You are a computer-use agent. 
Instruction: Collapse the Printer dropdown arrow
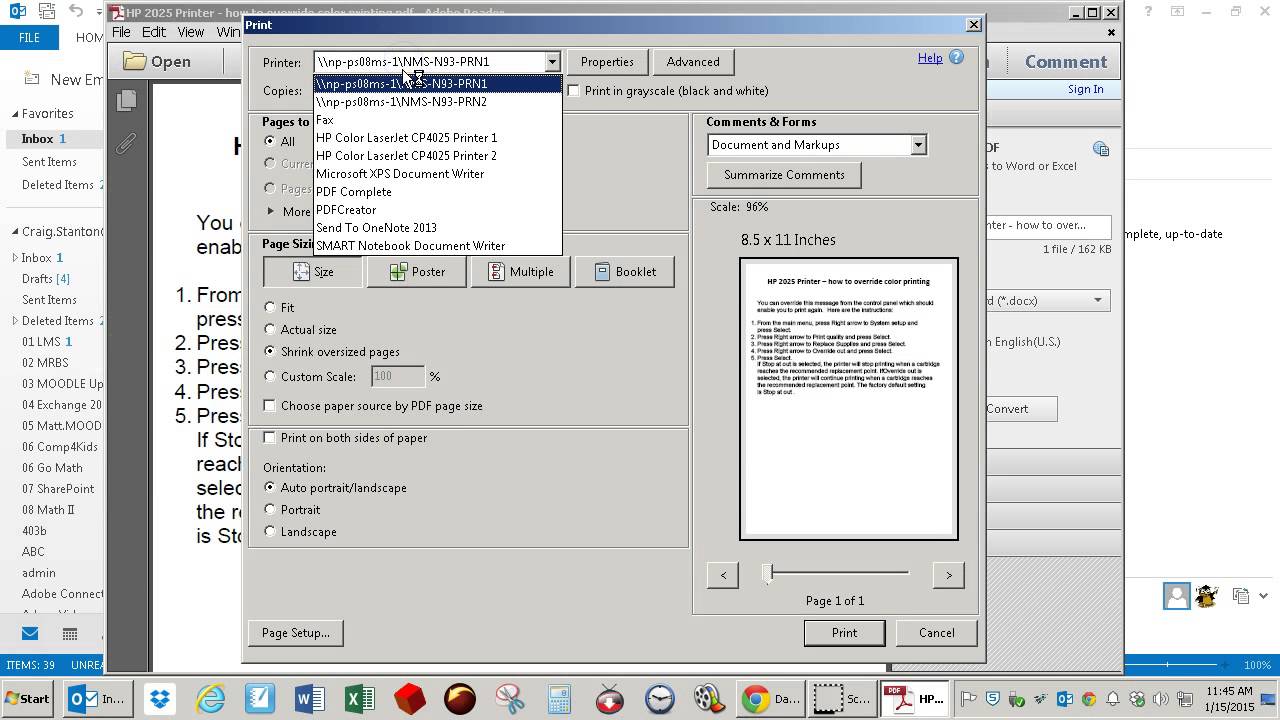click(x=552, y=62)
